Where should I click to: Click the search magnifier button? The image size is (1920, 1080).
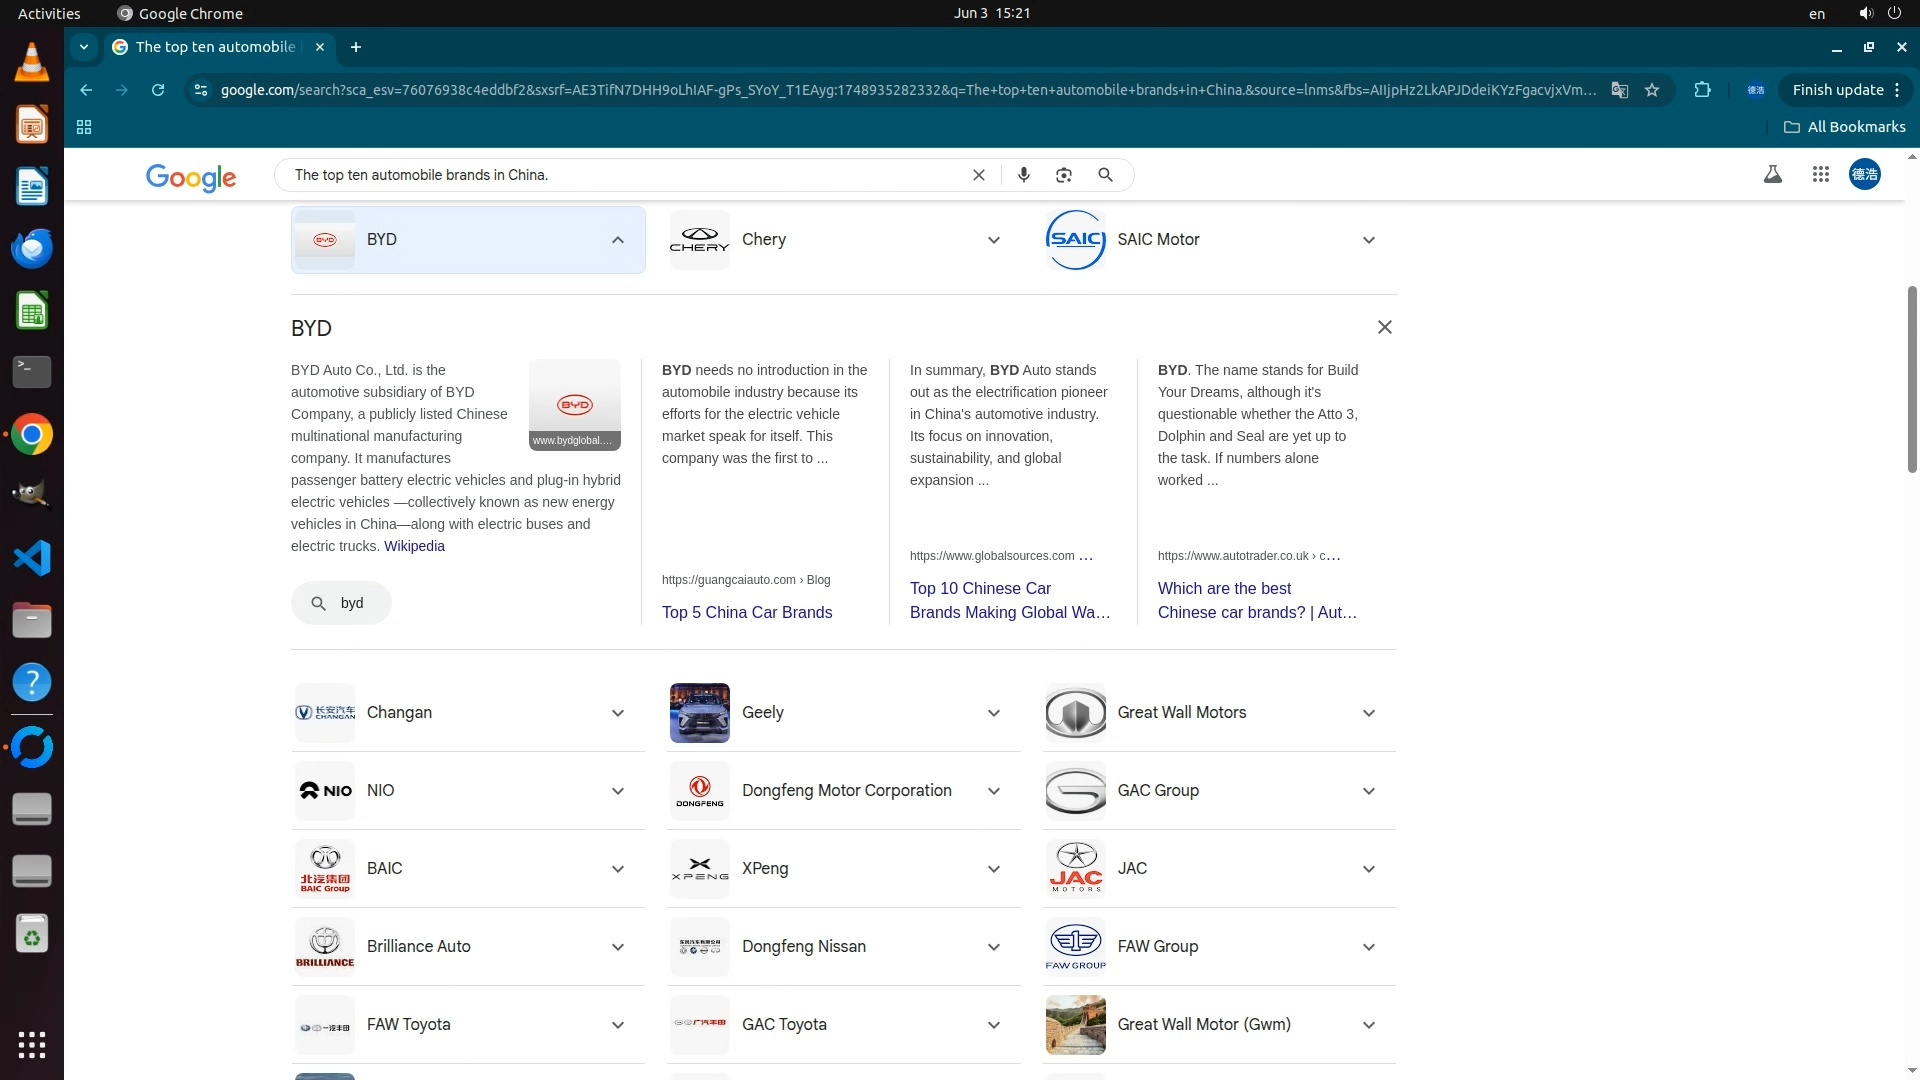pyautogui.click(x=1105, y=175)
